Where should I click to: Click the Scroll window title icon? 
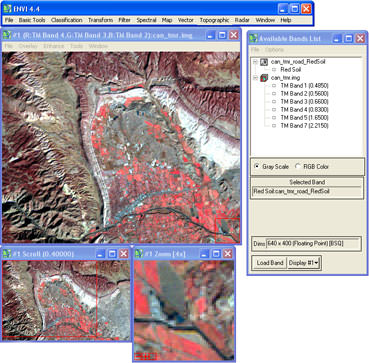6,254
